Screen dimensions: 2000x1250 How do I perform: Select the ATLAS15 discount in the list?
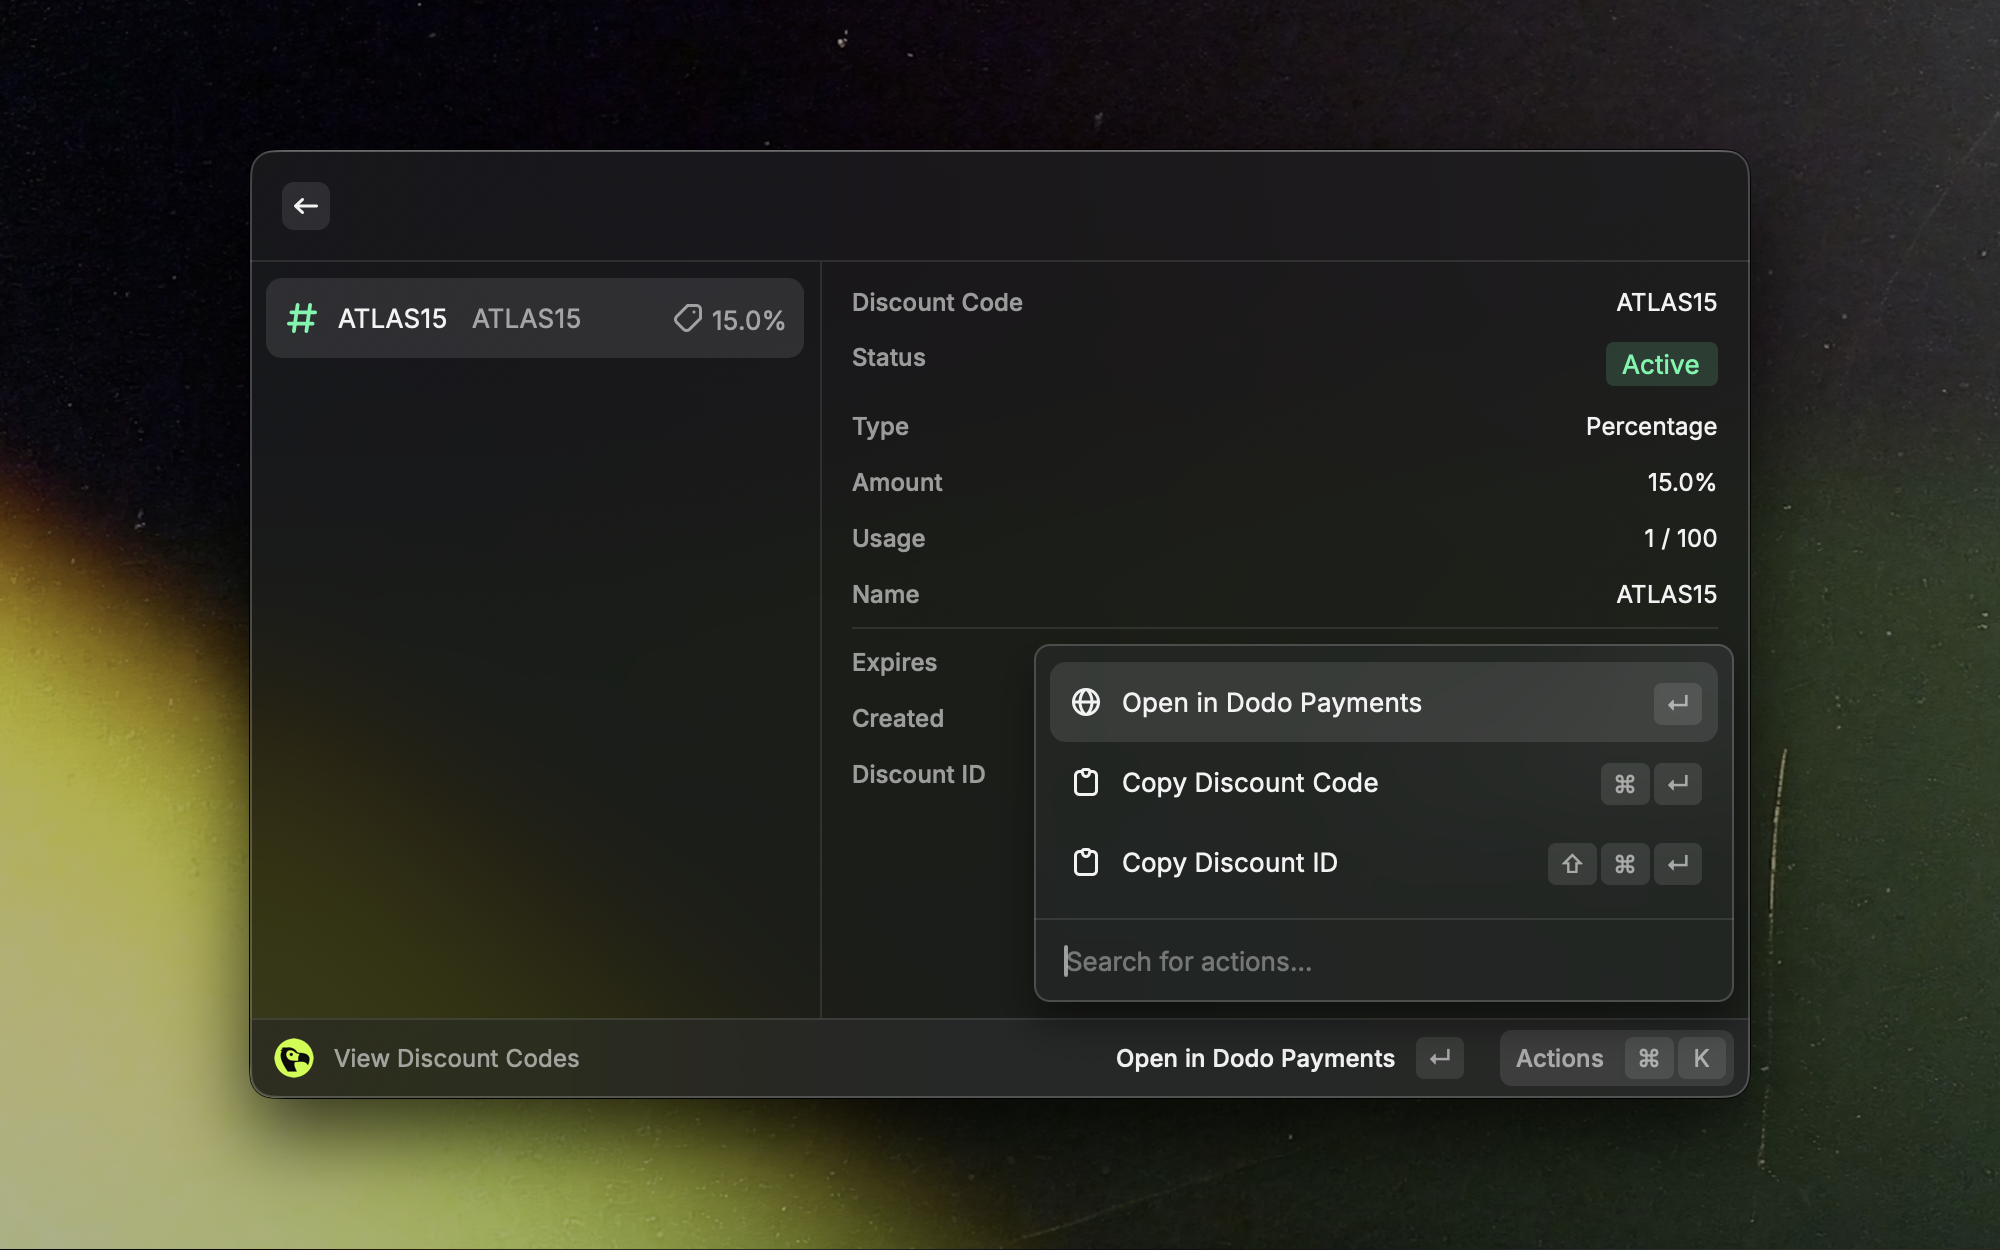point(534,318)
